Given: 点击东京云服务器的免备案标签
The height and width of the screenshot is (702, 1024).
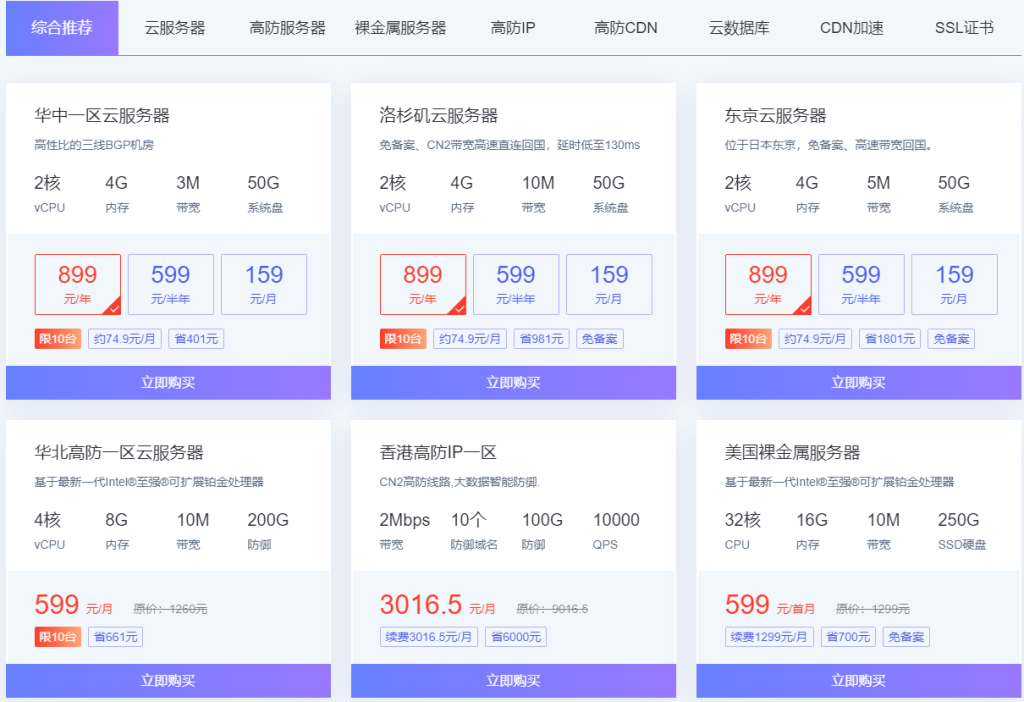Looking at the screenshot, I should point(949,338).
